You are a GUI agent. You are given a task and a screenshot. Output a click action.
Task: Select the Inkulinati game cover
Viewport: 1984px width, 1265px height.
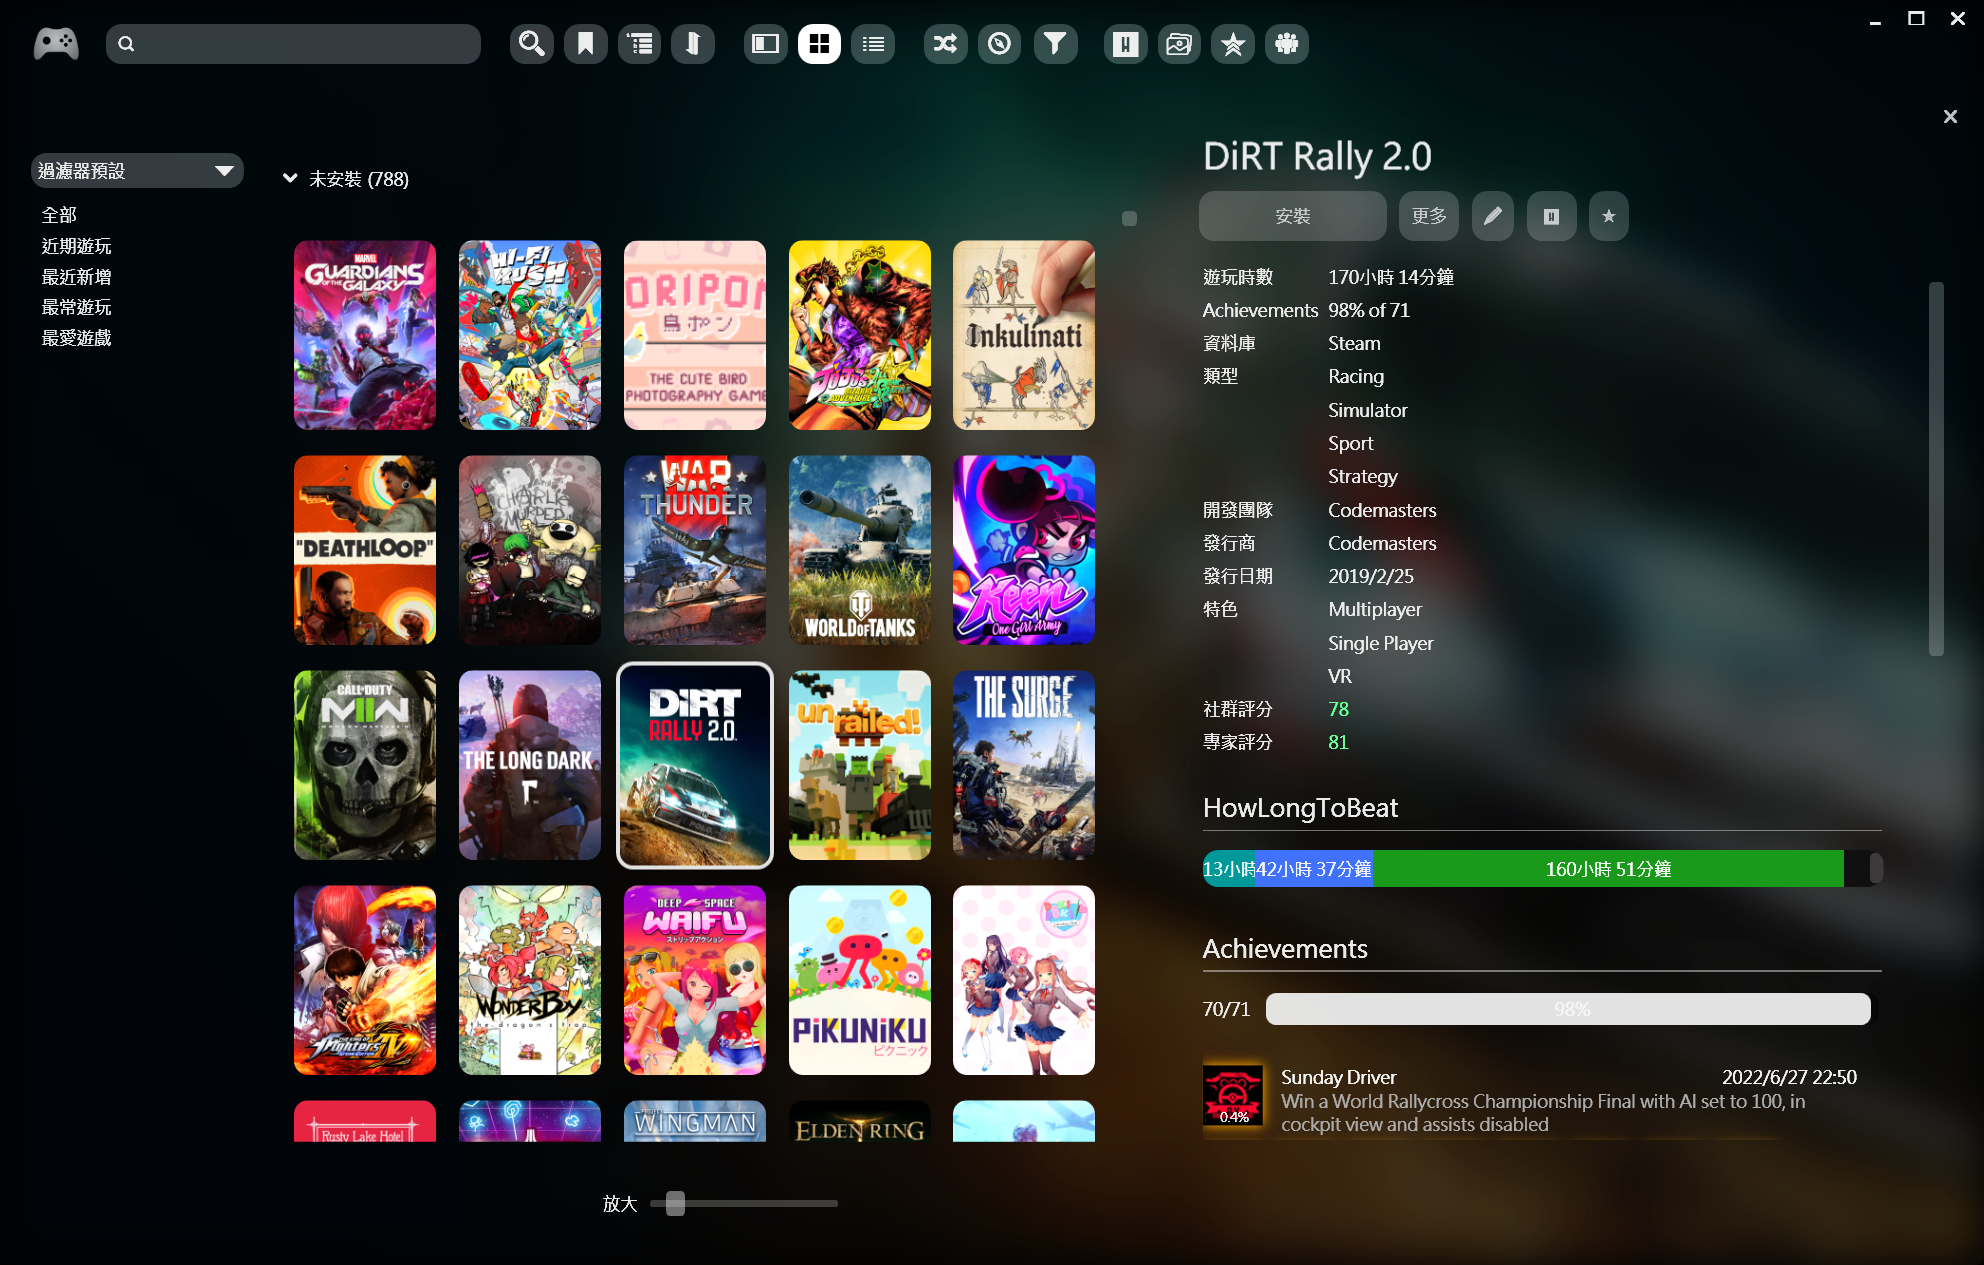click(x=1024, y=335)
